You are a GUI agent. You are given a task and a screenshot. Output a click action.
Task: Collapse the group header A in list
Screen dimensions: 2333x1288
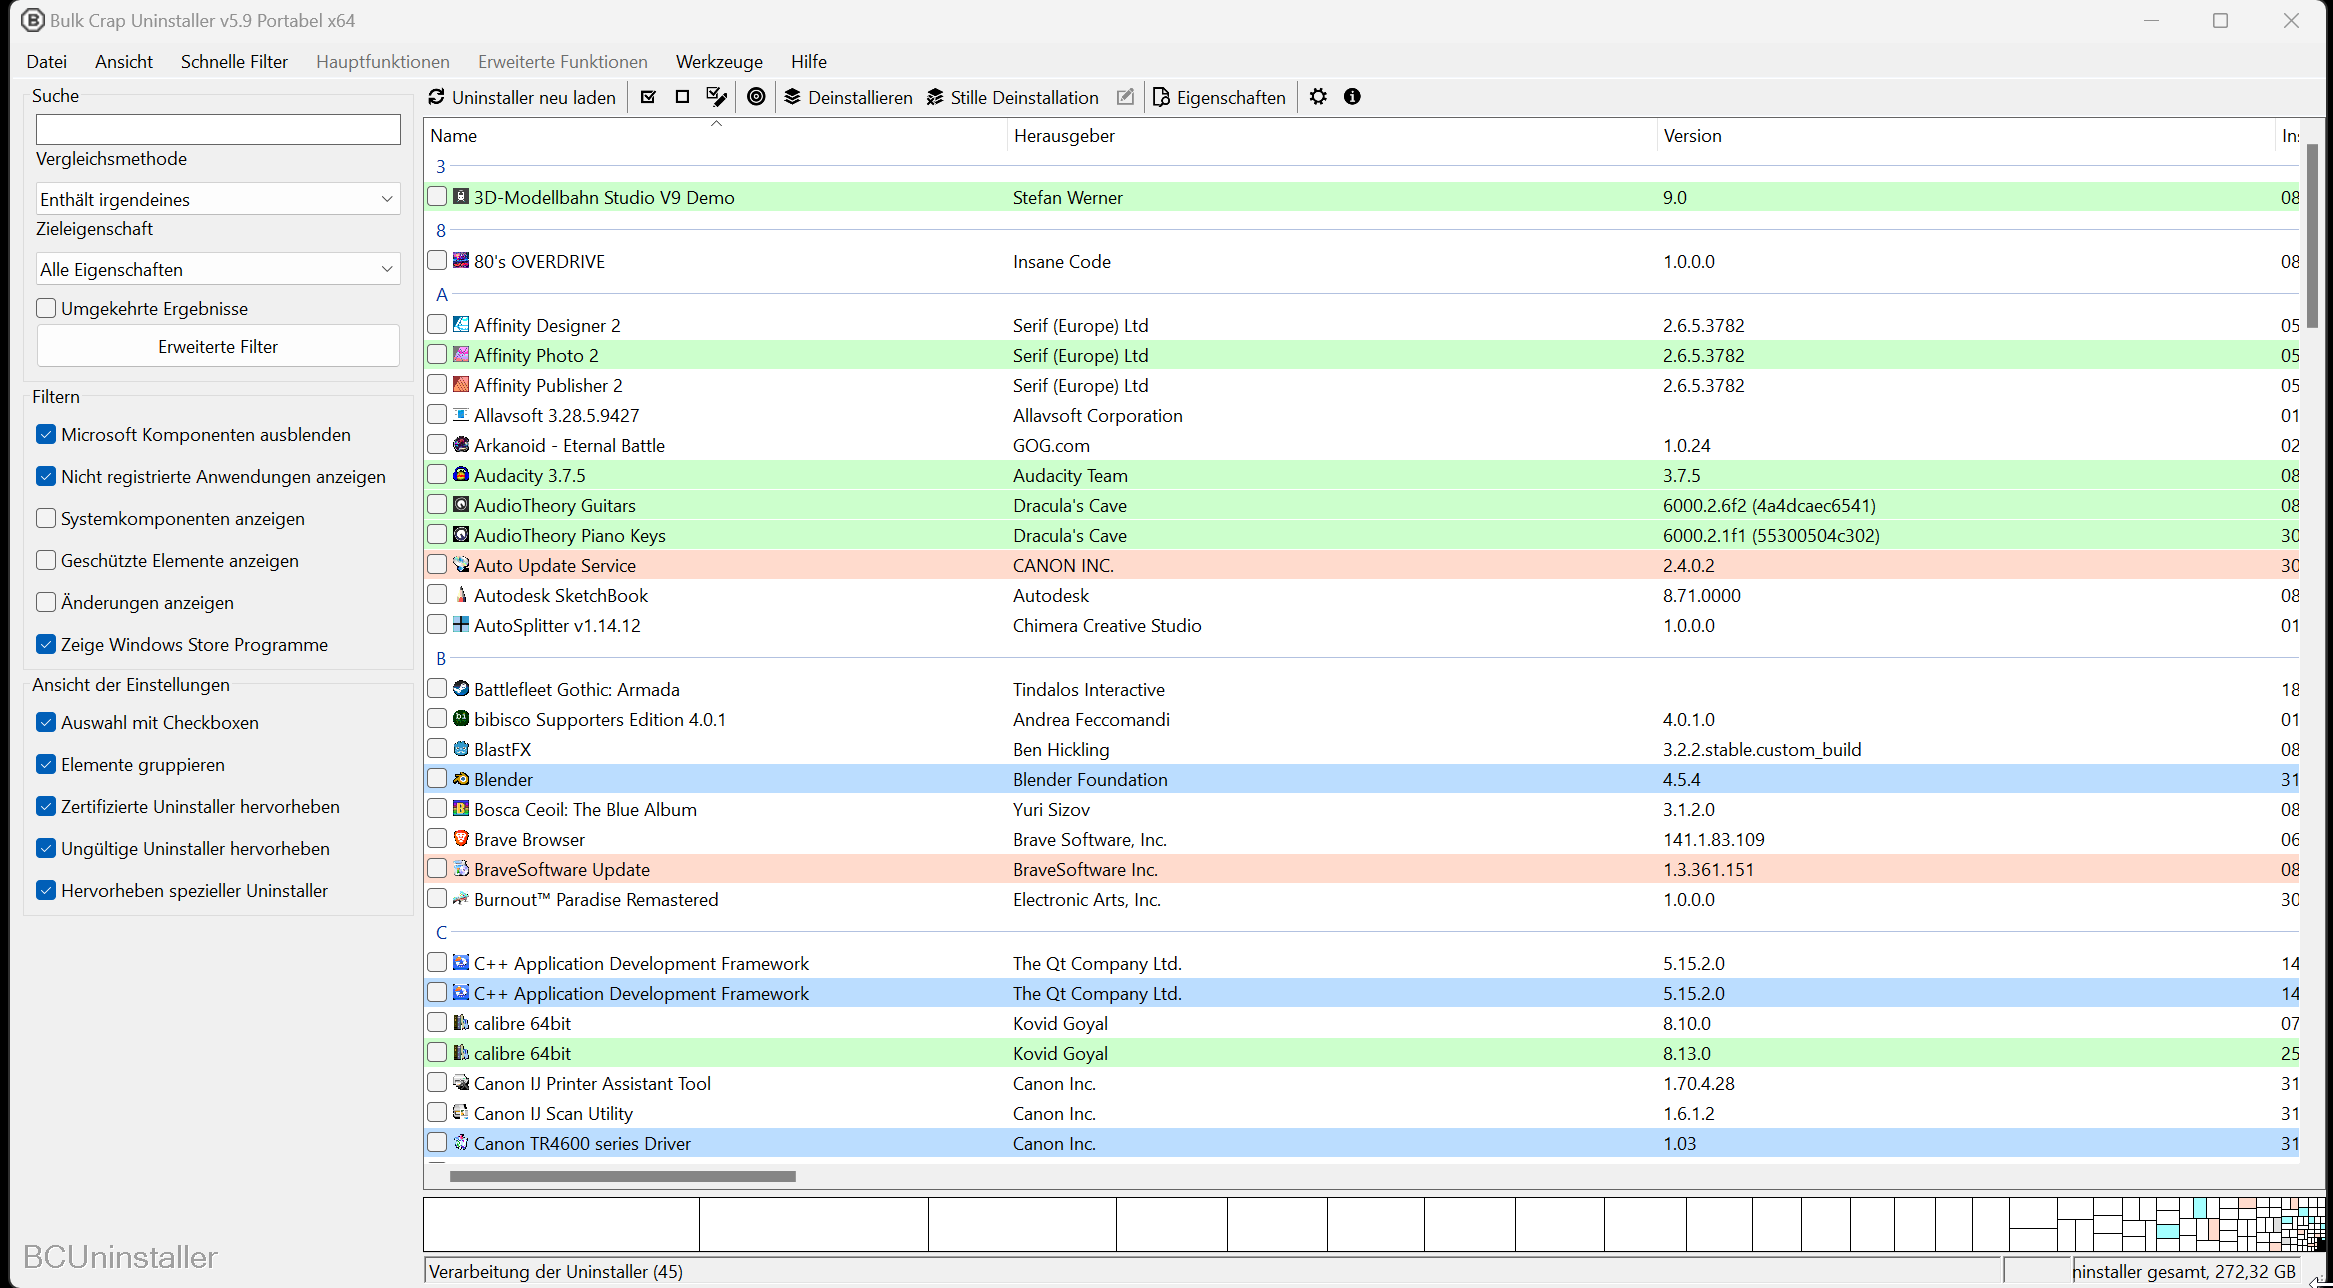point(441,294)
